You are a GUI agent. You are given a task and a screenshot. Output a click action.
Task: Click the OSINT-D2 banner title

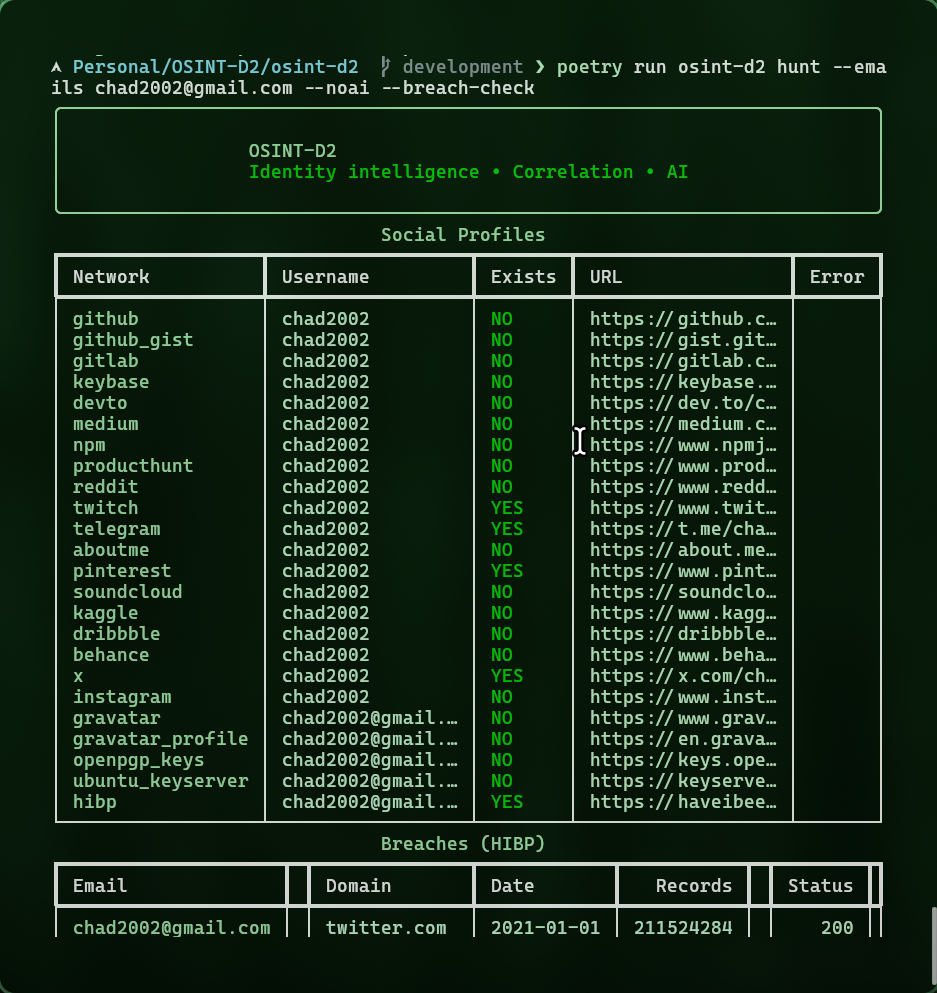[292, 151]
